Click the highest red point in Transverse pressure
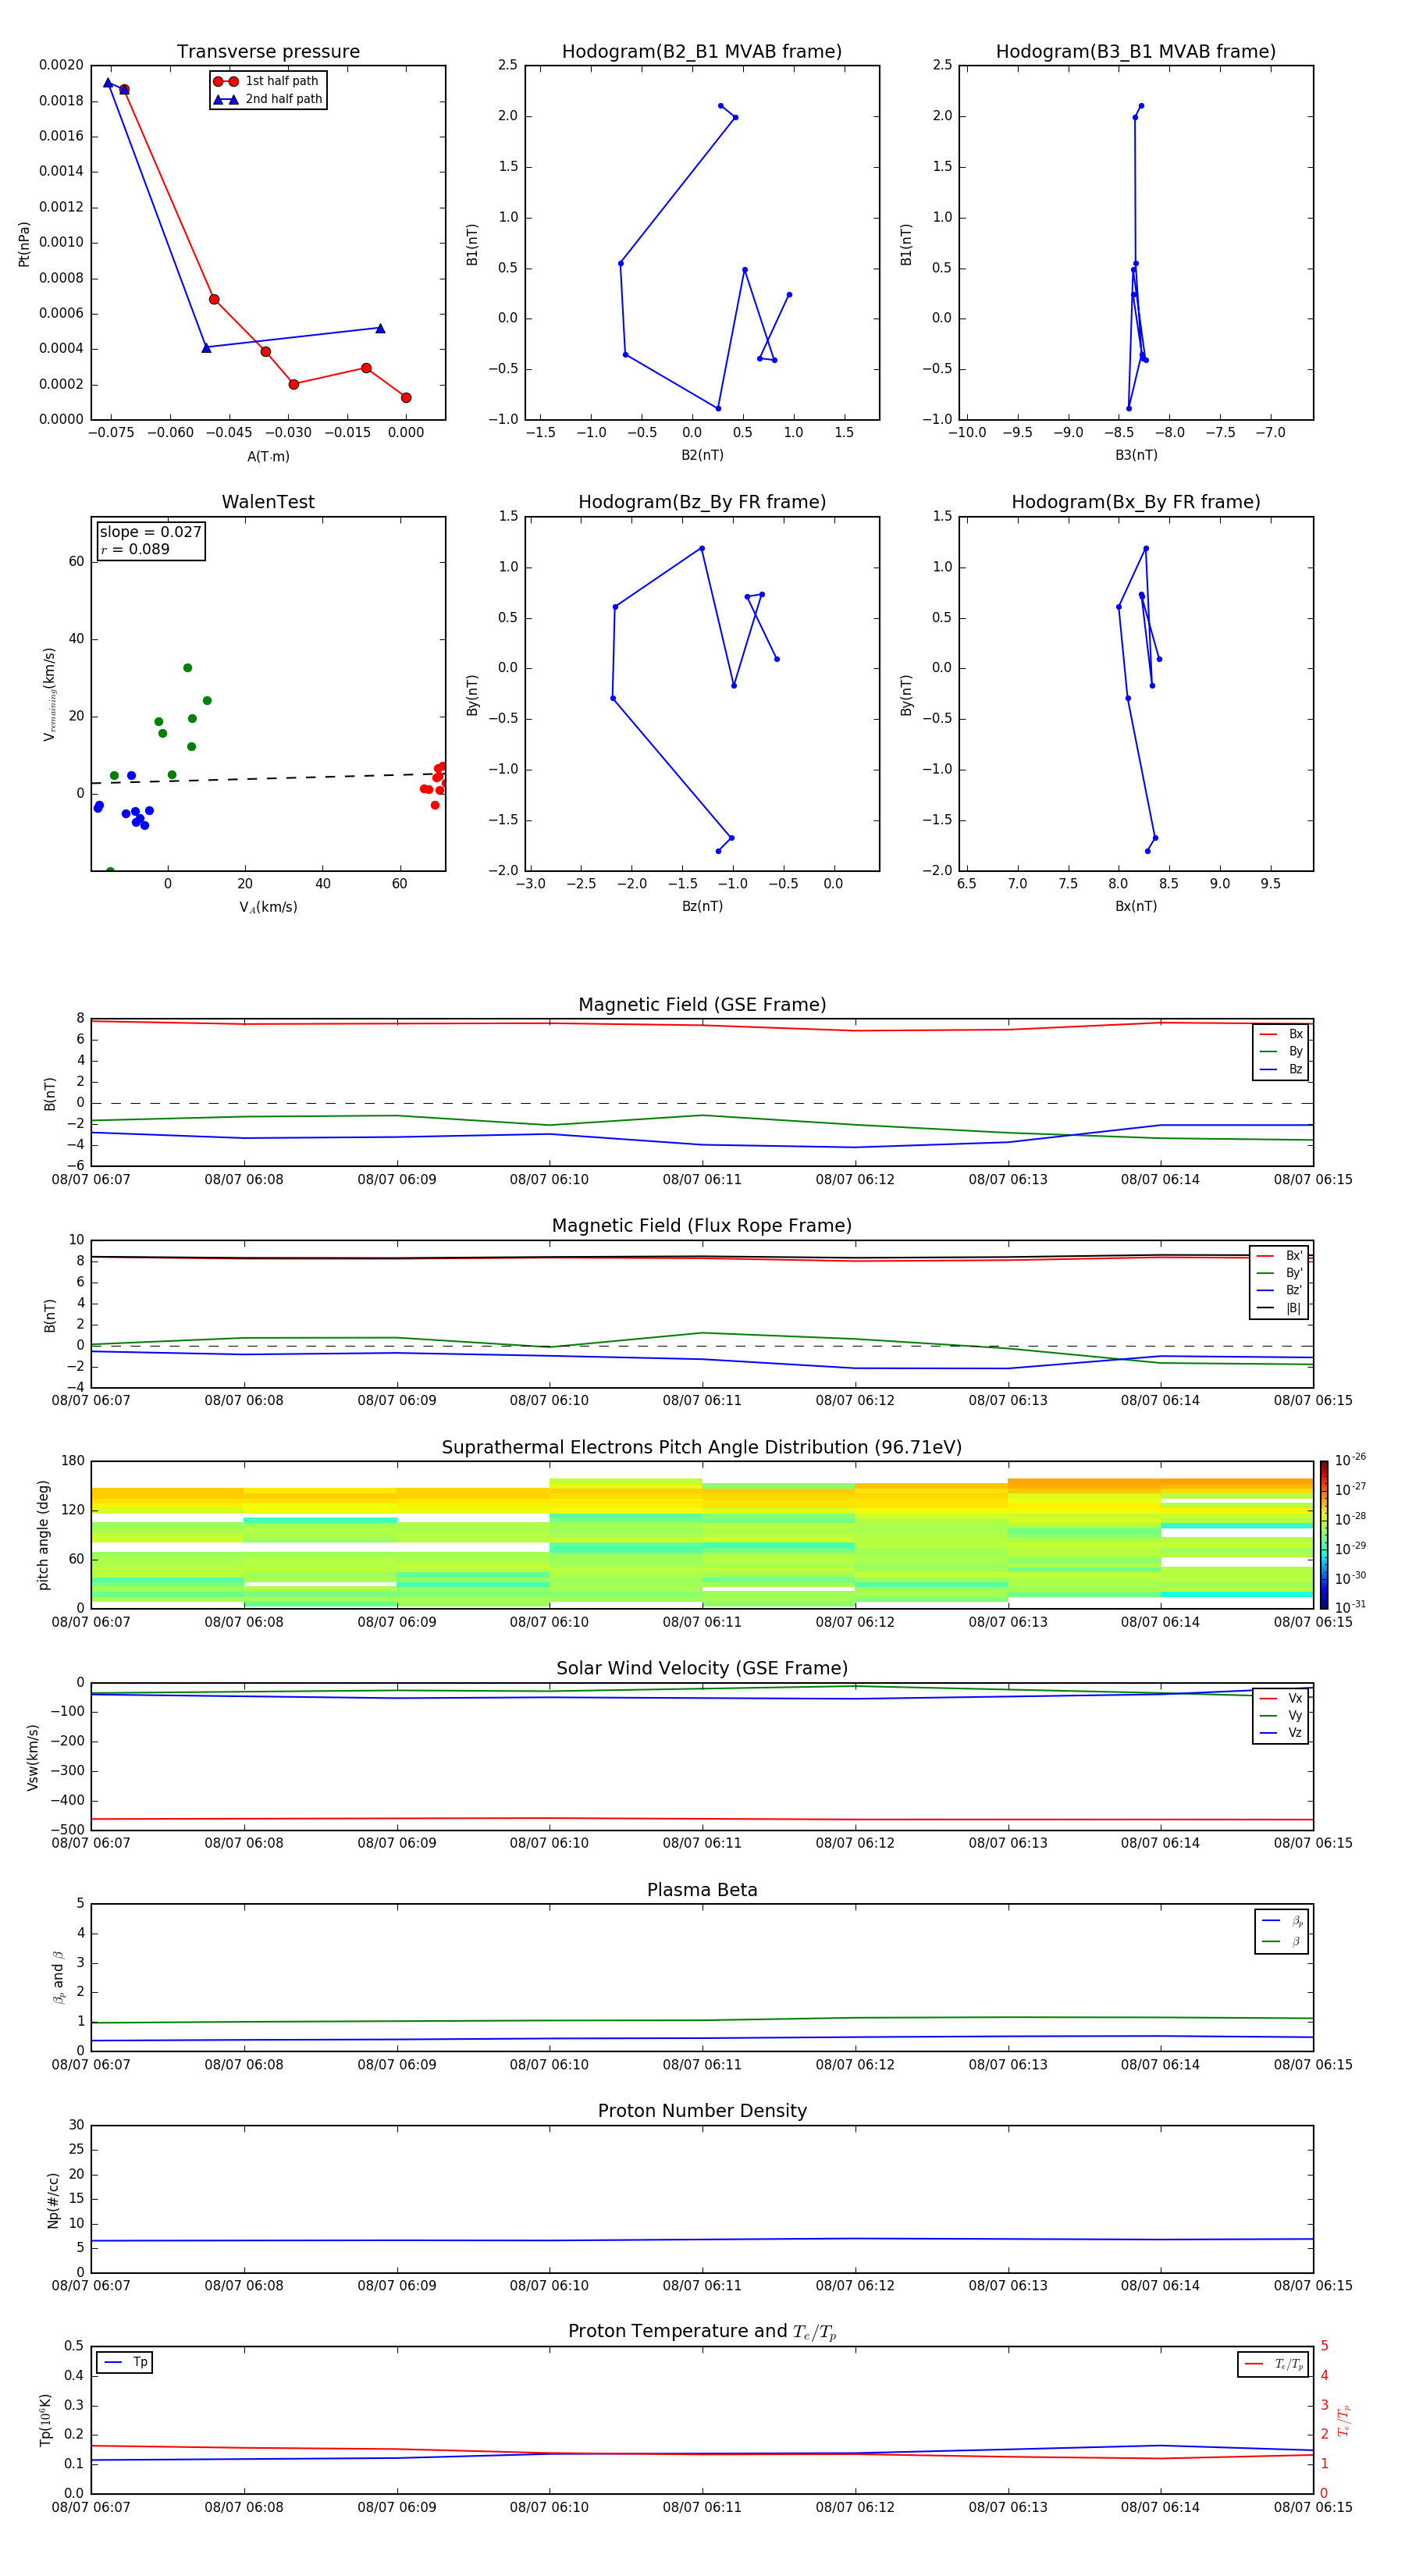 (x=124, y=90)
